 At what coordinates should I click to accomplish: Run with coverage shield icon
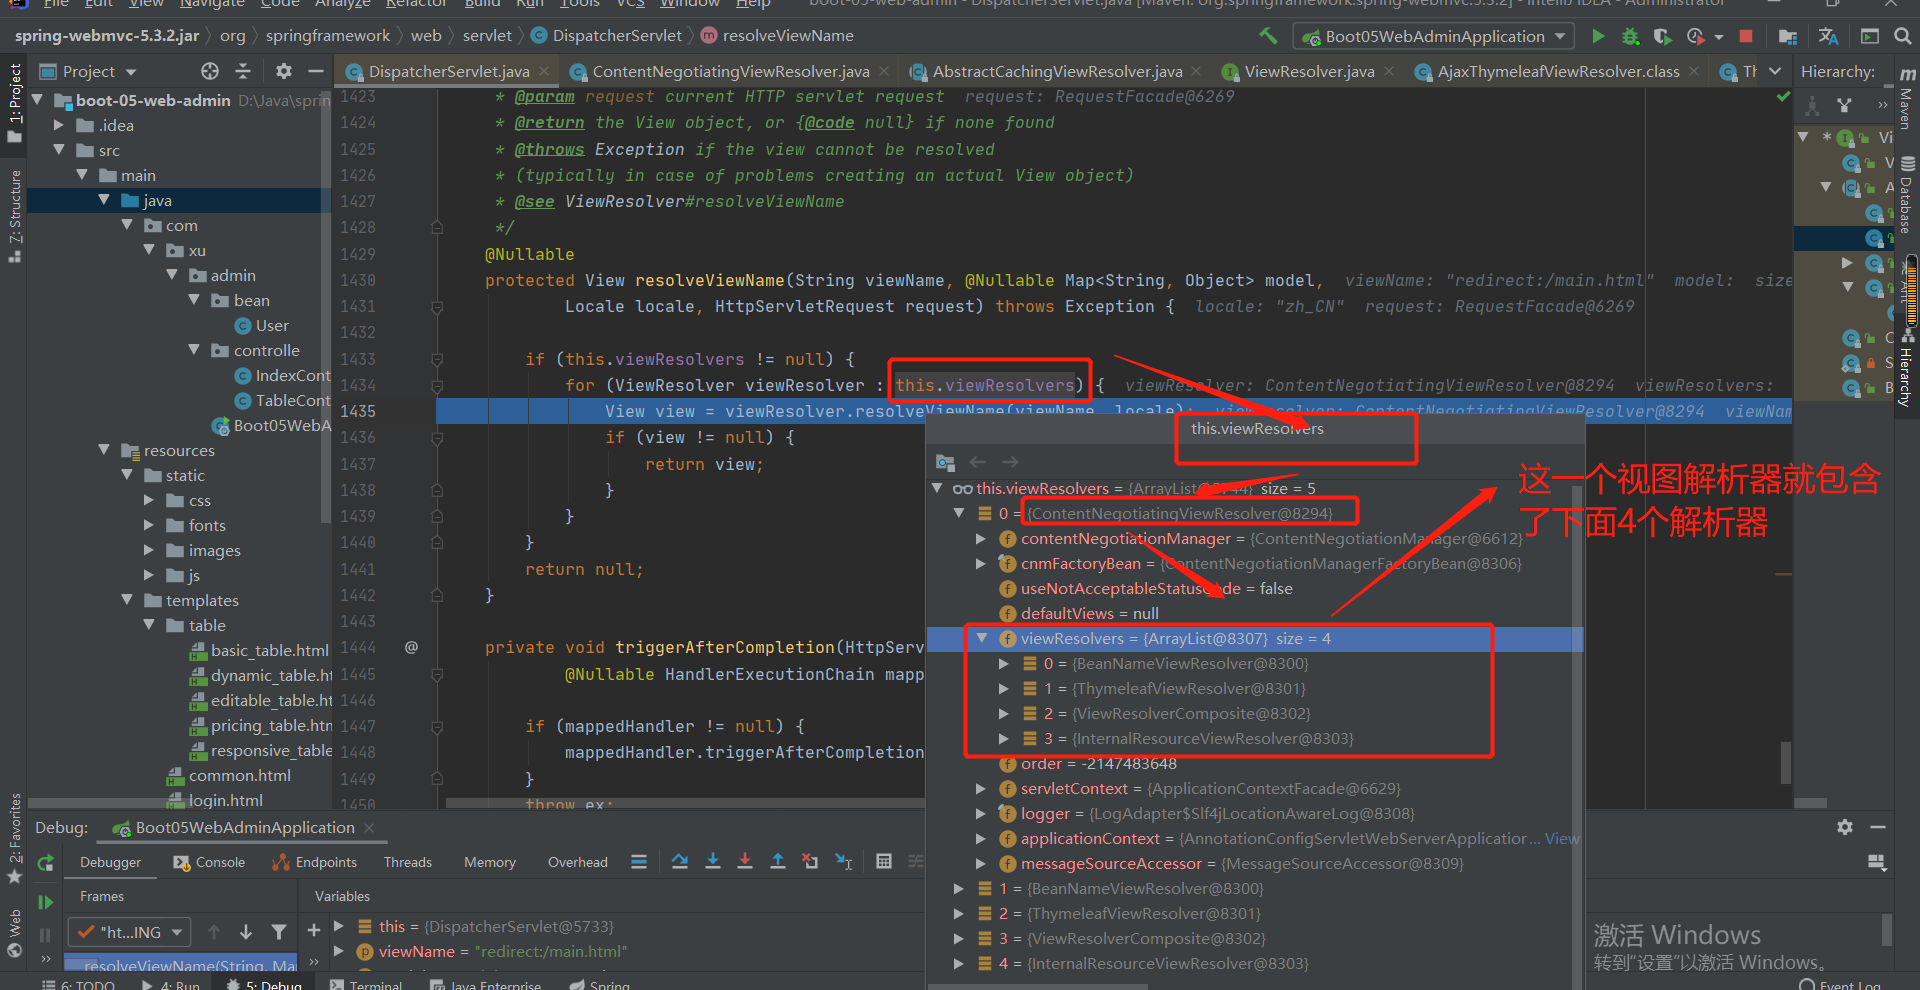1662,36
